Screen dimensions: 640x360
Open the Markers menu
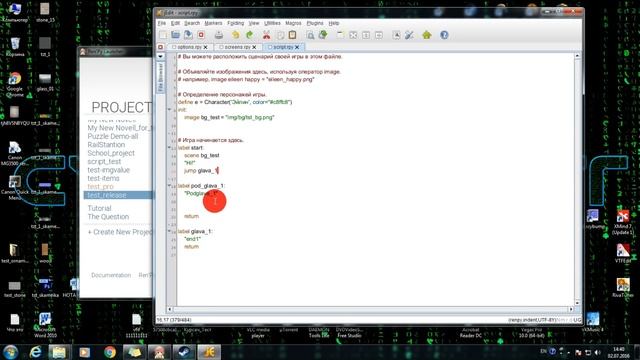(213, 23)
